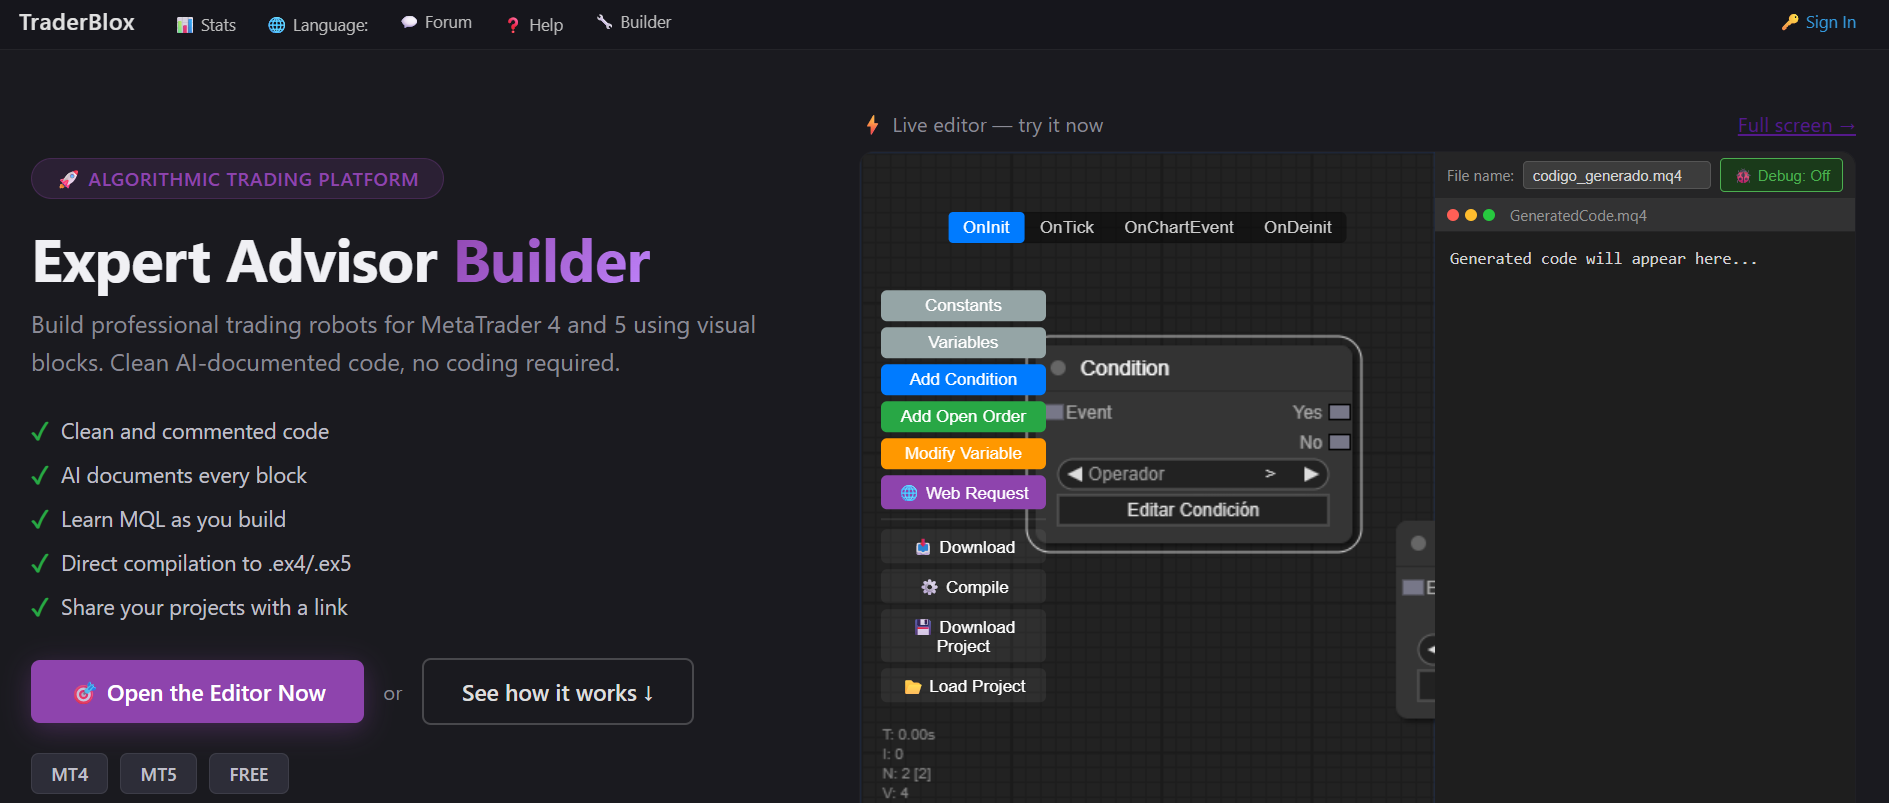Click the wrench Builder icon
Image resolution: width=1889 pixels, height=803 pixels.
tap(604, 21)
